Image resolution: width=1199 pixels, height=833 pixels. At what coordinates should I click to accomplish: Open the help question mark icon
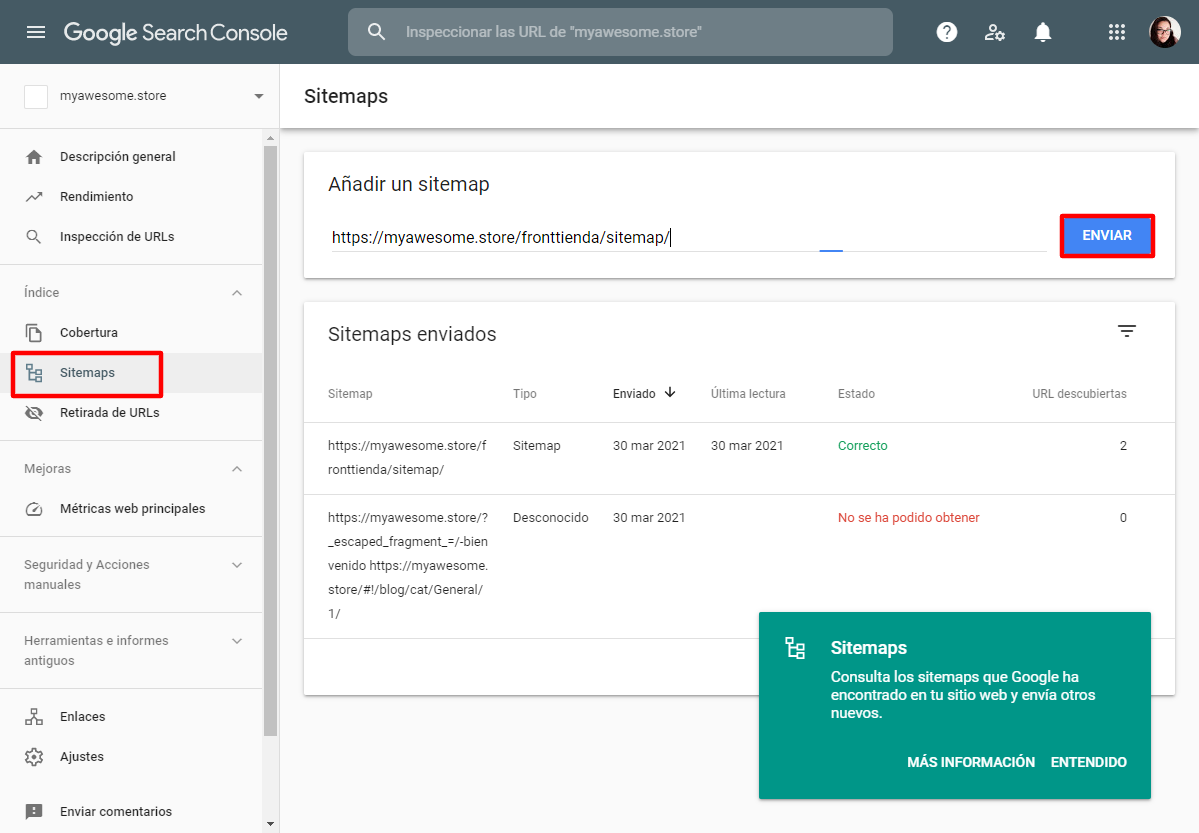(x=947, y=32)
